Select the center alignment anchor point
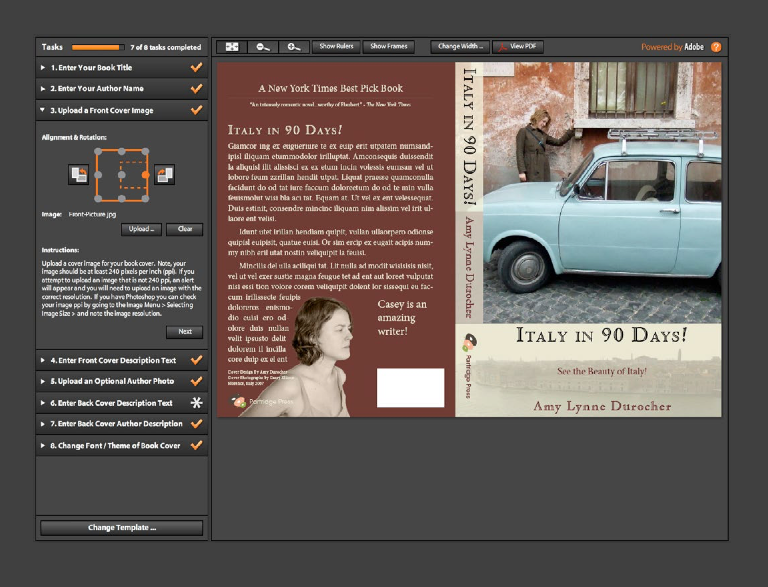This screenshot has width=768, height=587. 122,175
